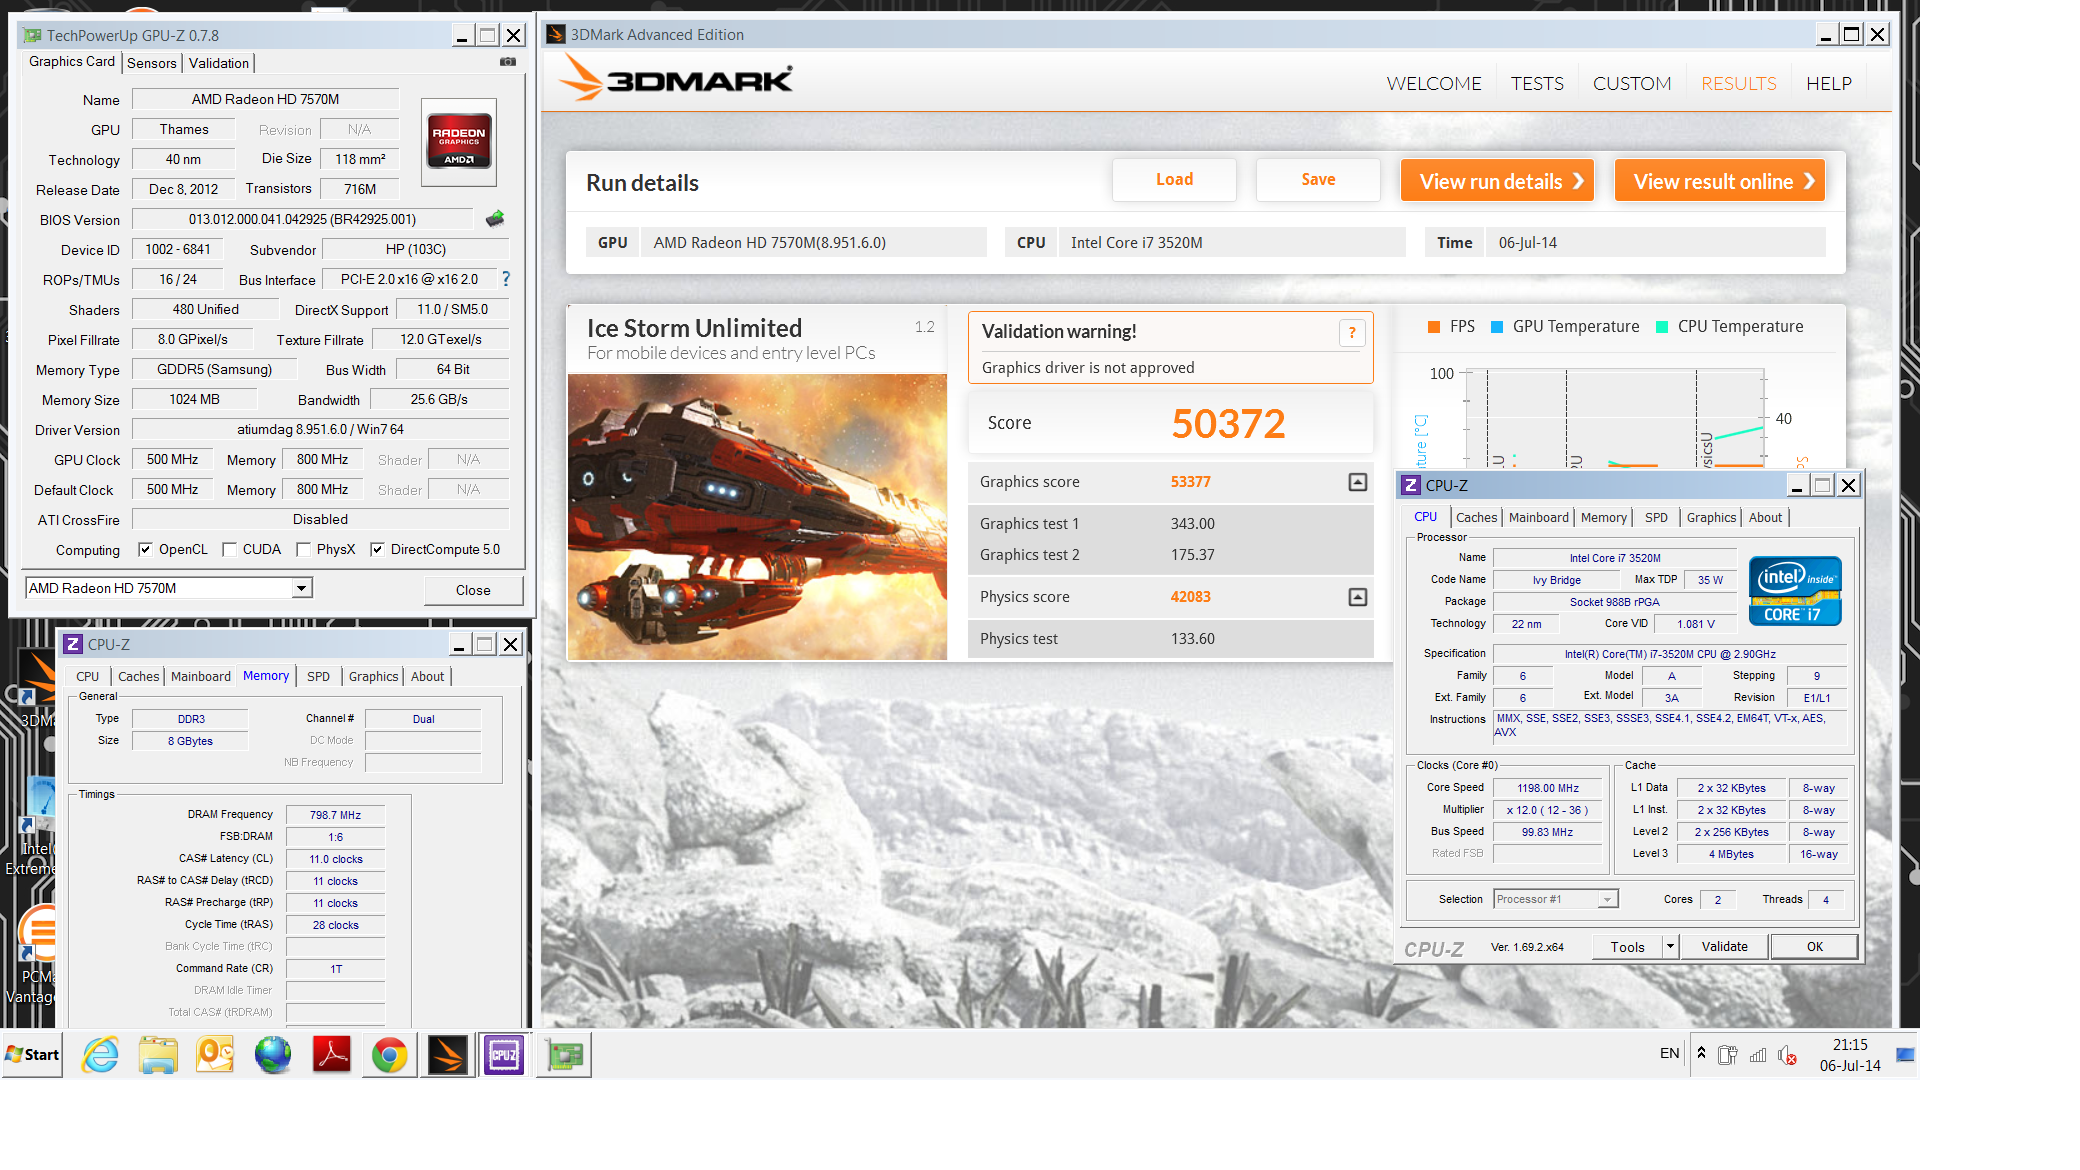Image resolution: width=2080 pixels, height=1170 pixels.
Task: Click the Close button in GPU-Z
Action: (x=473, y=590)
